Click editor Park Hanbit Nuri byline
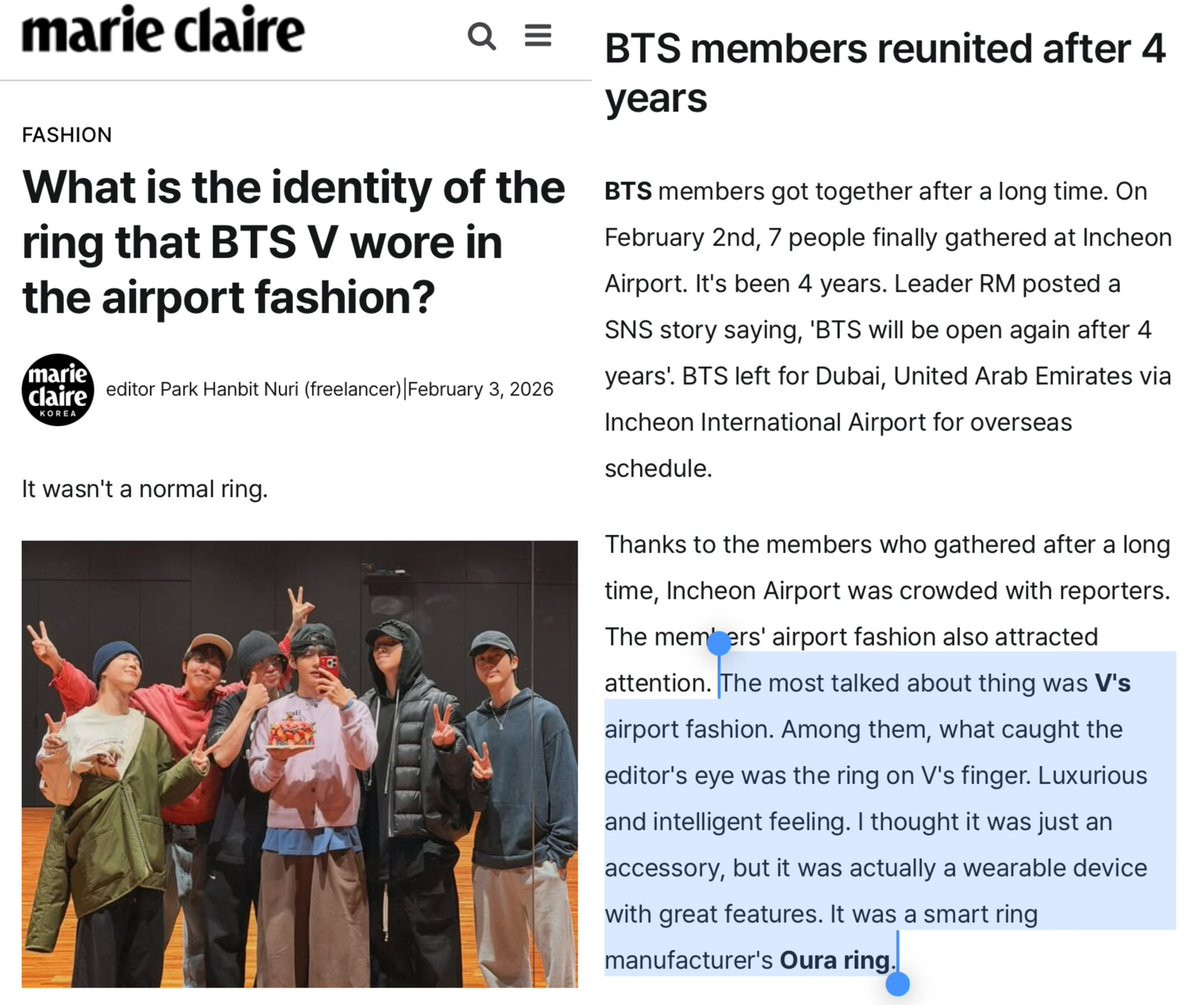 click(253, 389)
